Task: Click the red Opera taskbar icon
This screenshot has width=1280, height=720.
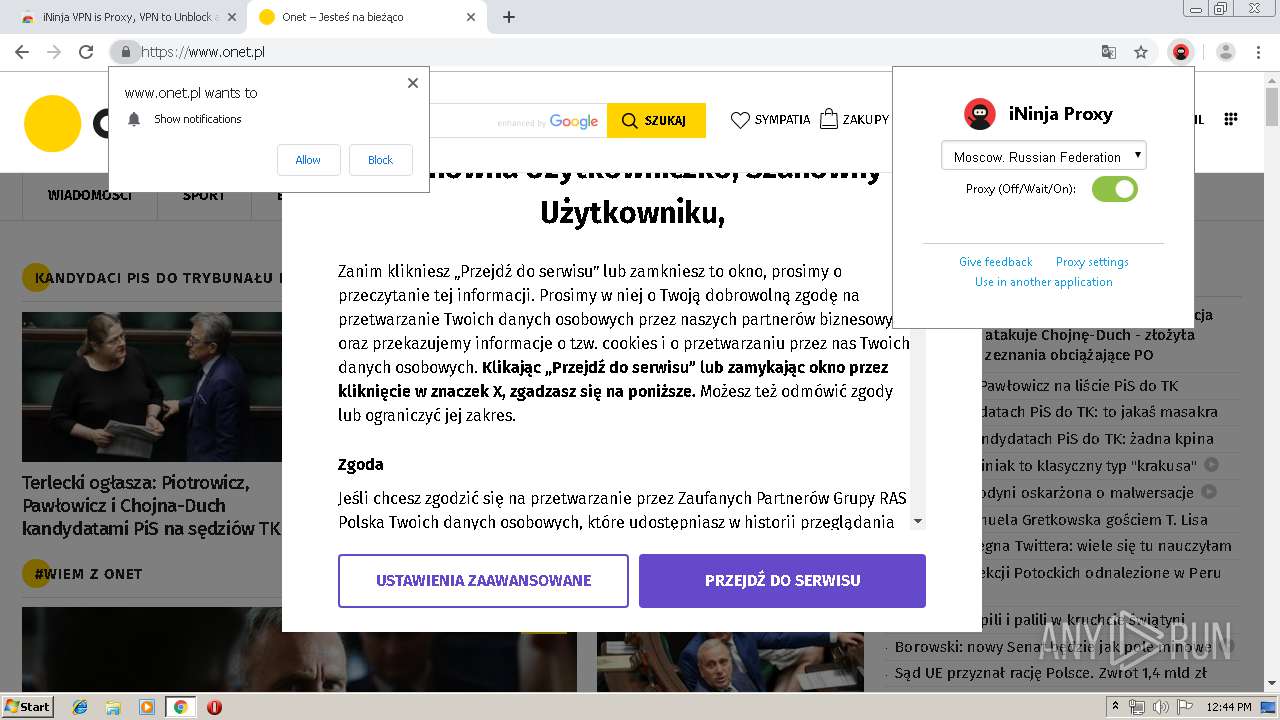Action: coord(214,707)
